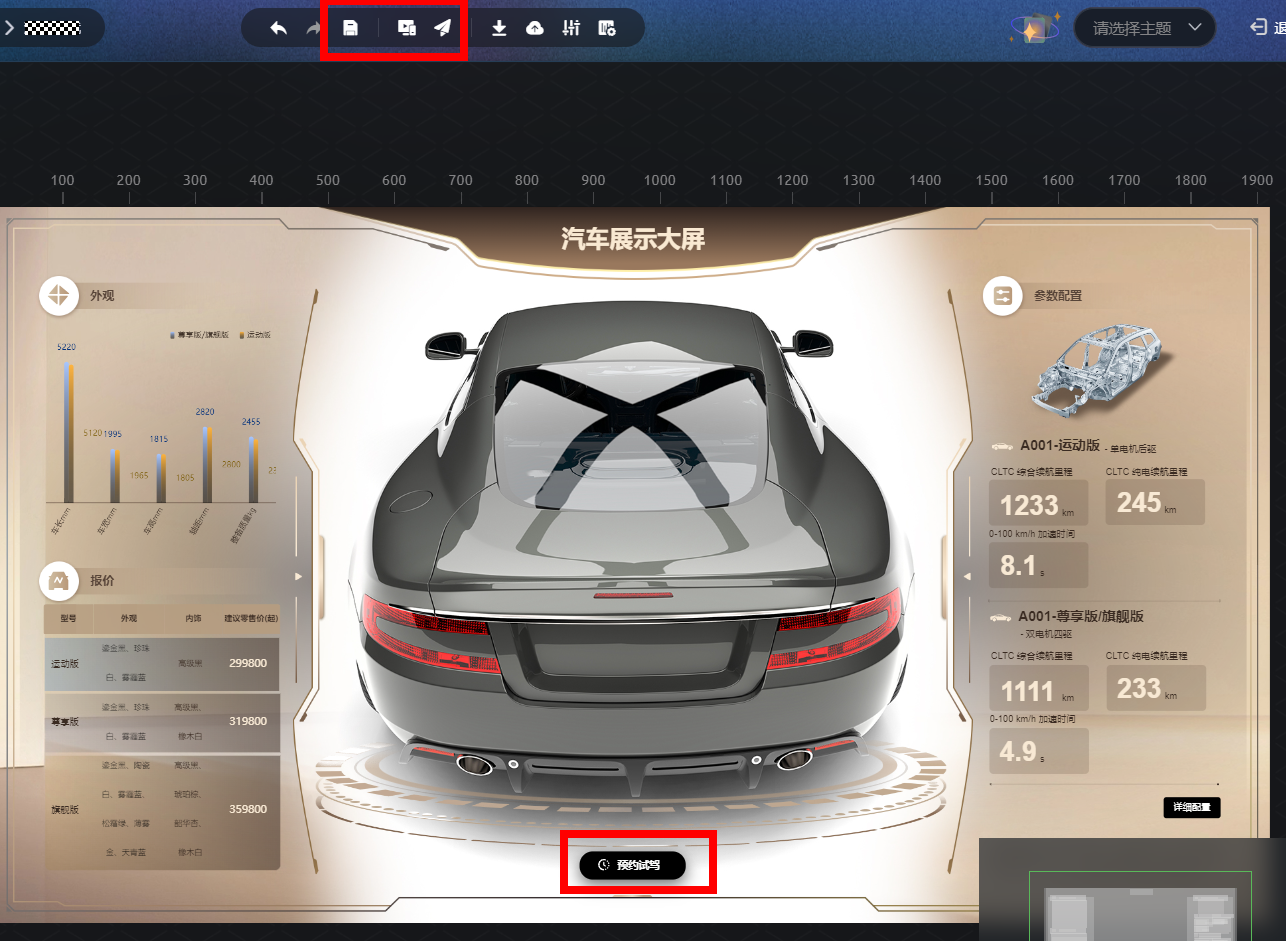This screenshot has width=1286, height=941.
Task: Click the car icon beside A001-运动版
Action: click(1002, 446)
